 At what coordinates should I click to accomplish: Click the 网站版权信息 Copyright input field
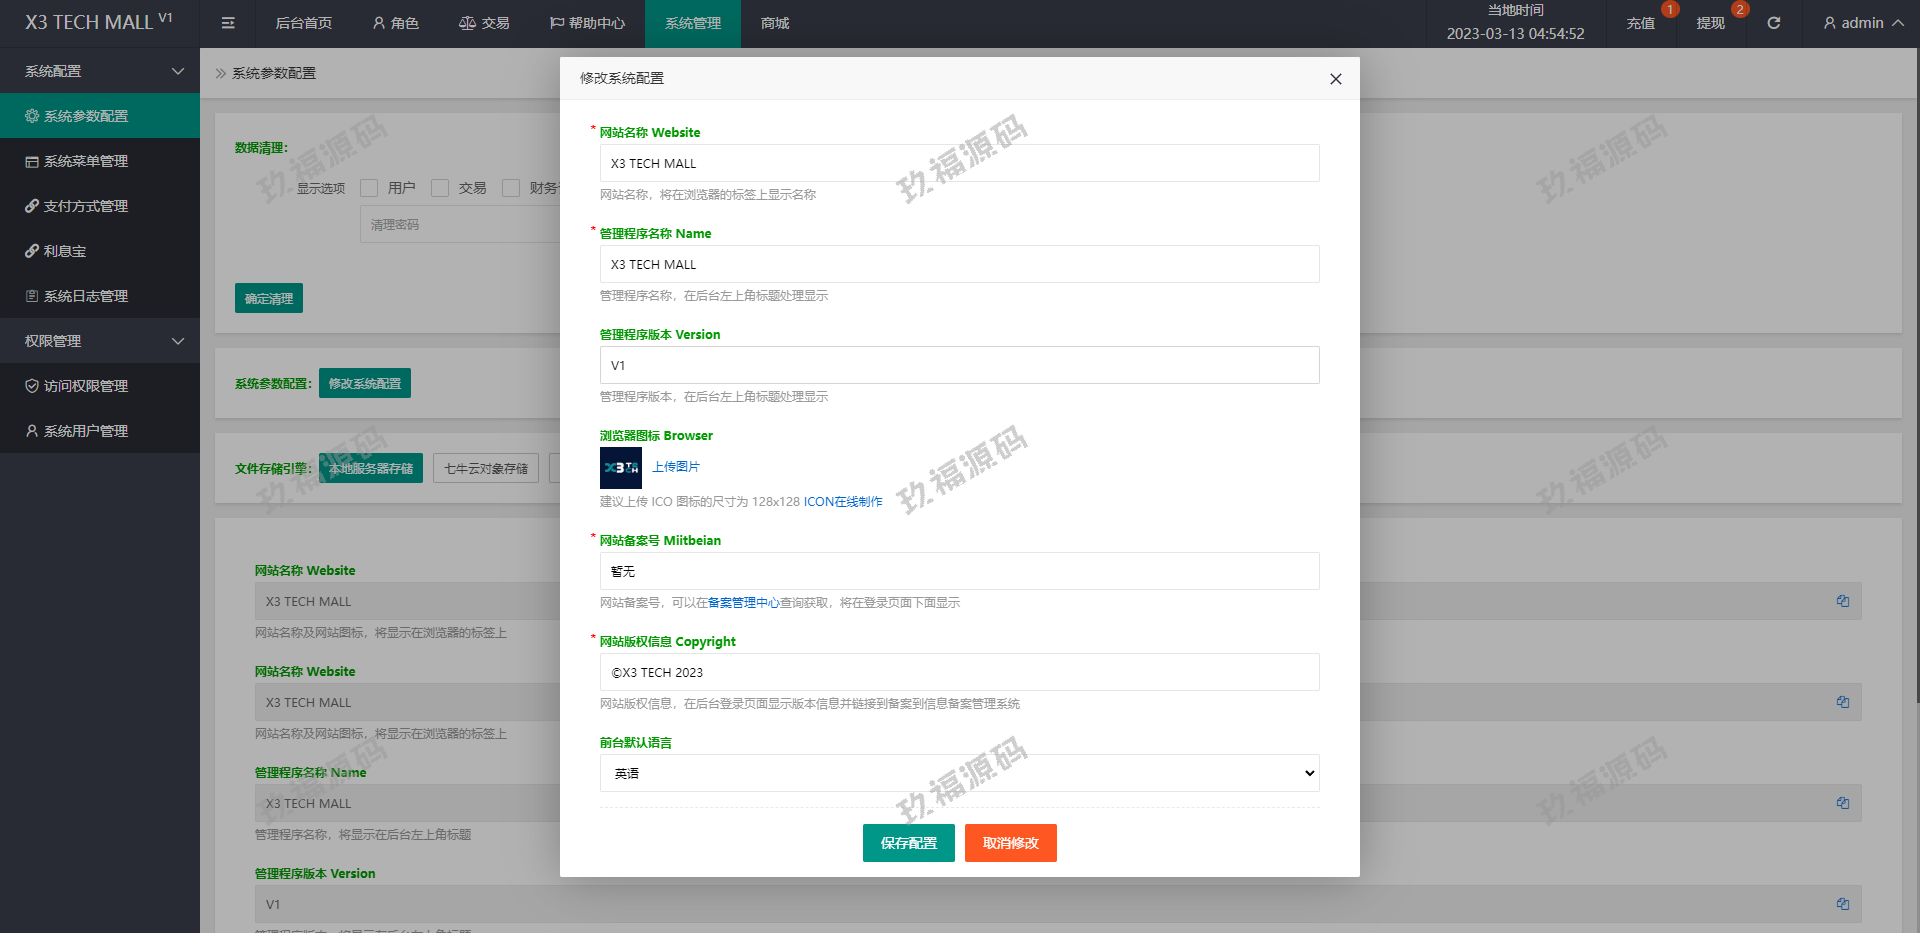[959, 672]
